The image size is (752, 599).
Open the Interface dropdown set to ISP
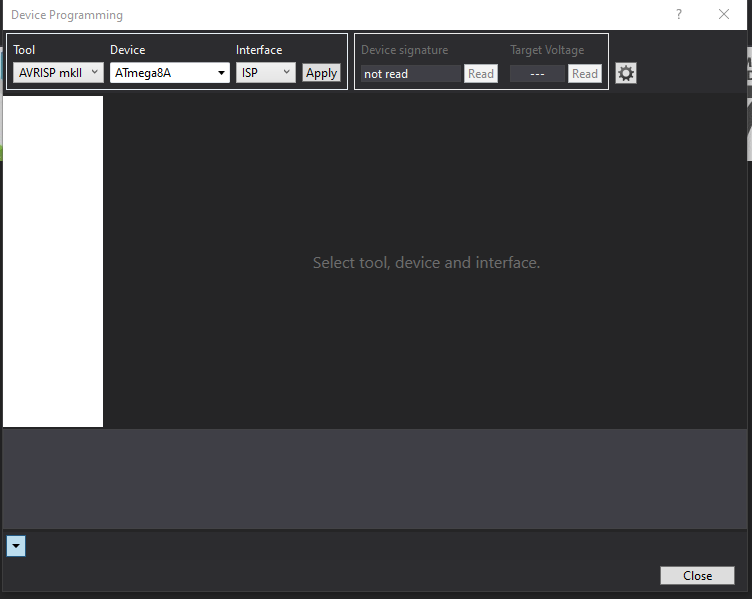tap(266, 73)
